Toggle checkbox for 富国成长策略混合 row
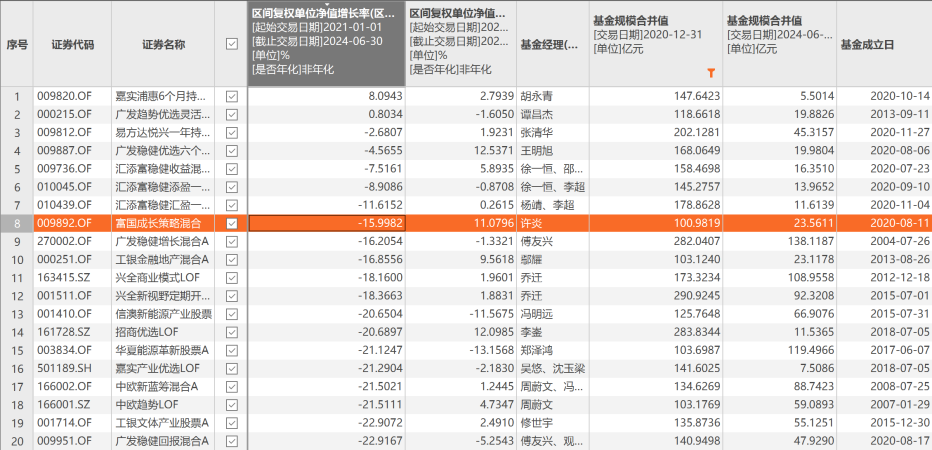932x450 pixels. coord(232,224)
